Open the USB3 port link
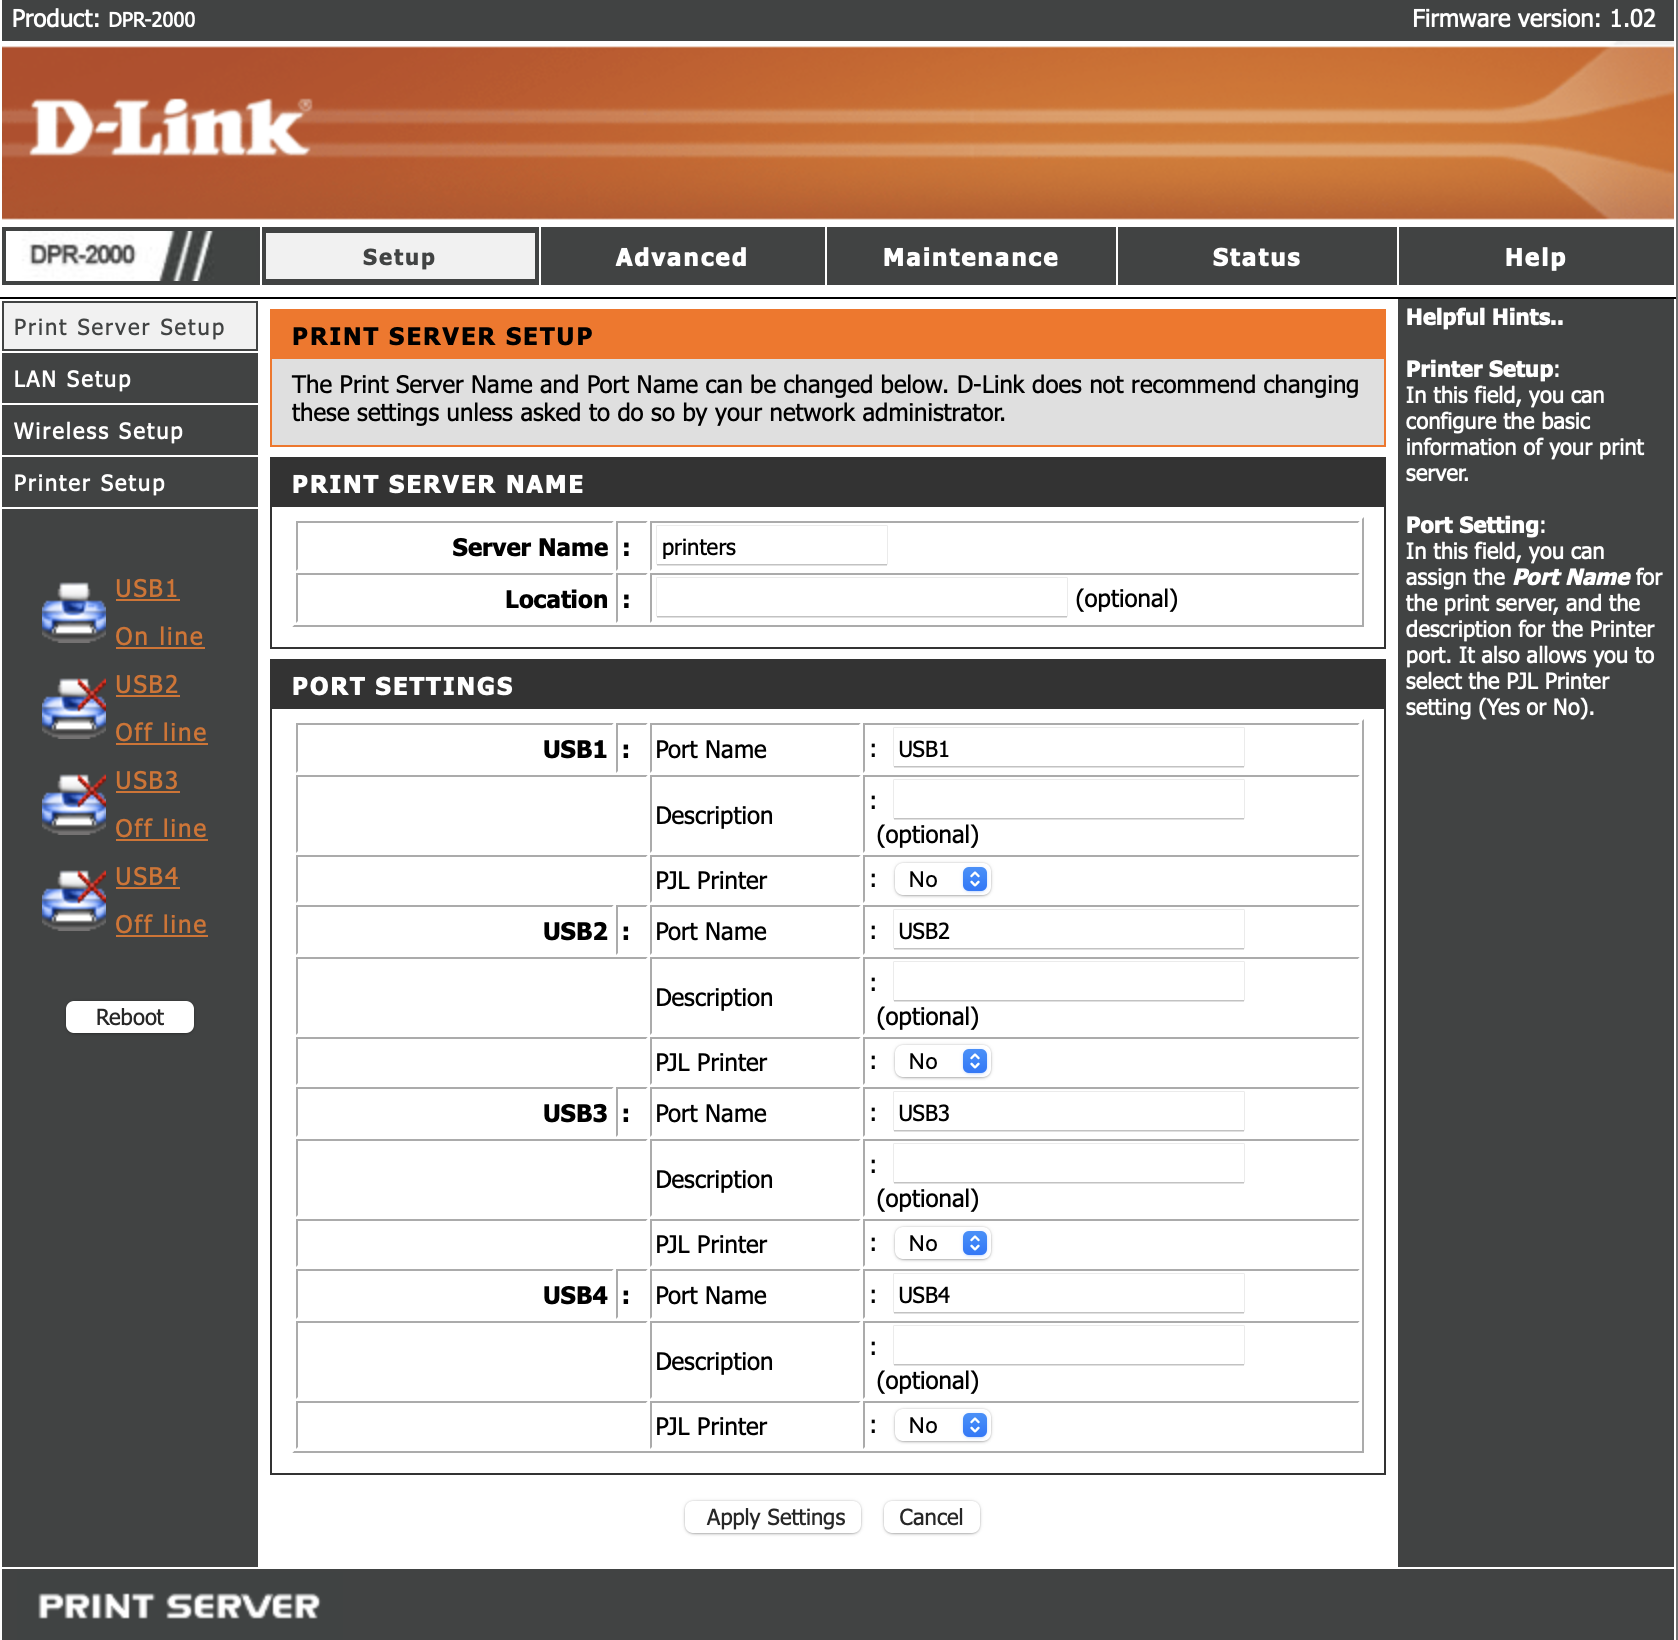Image resolution: width=1678 pixels, height=1640 pixels. 147,781
